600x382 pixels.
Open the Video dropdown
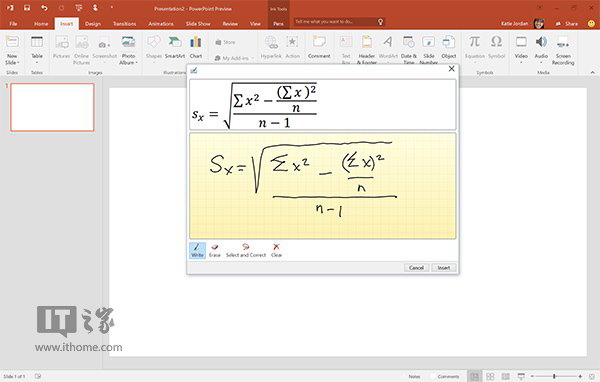point(521,50)
